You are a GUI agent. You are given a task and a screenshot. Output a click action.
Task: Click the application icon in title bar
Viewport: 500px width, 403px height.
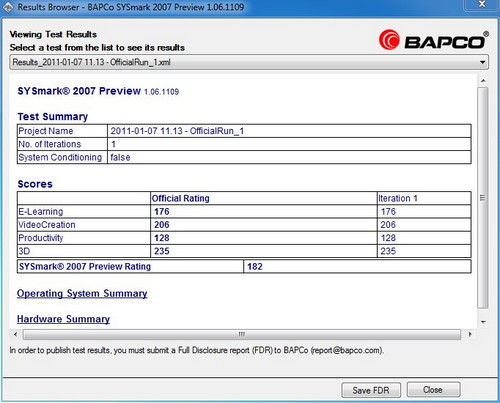click(8, 7)
